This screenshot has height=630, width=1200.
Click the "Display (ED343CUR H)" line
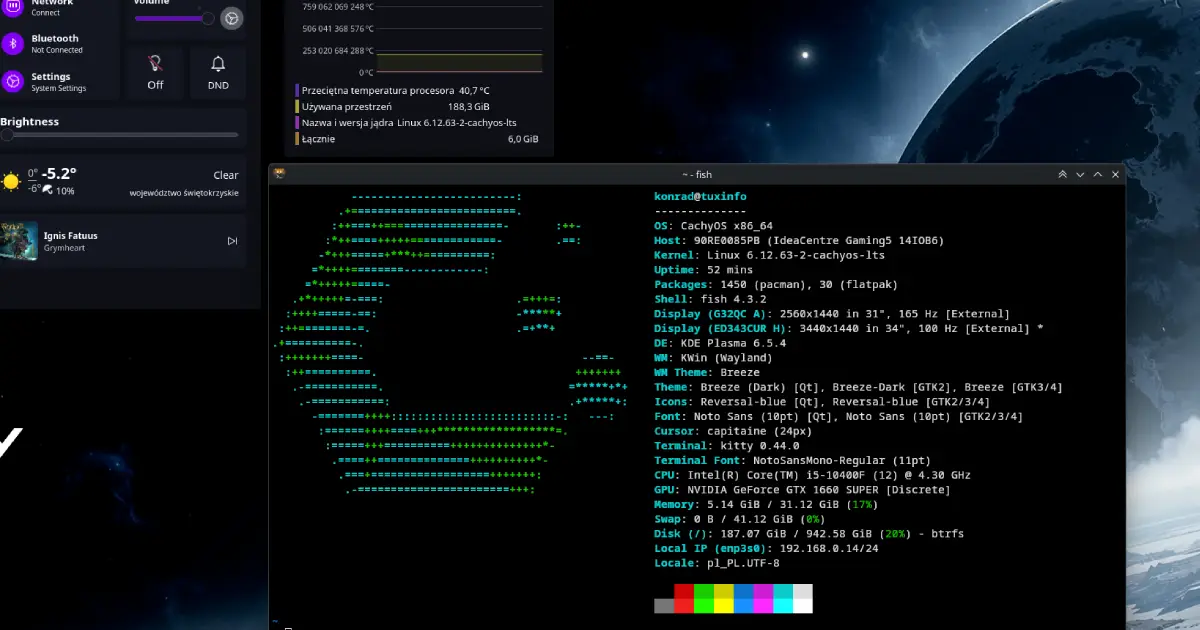849,328
